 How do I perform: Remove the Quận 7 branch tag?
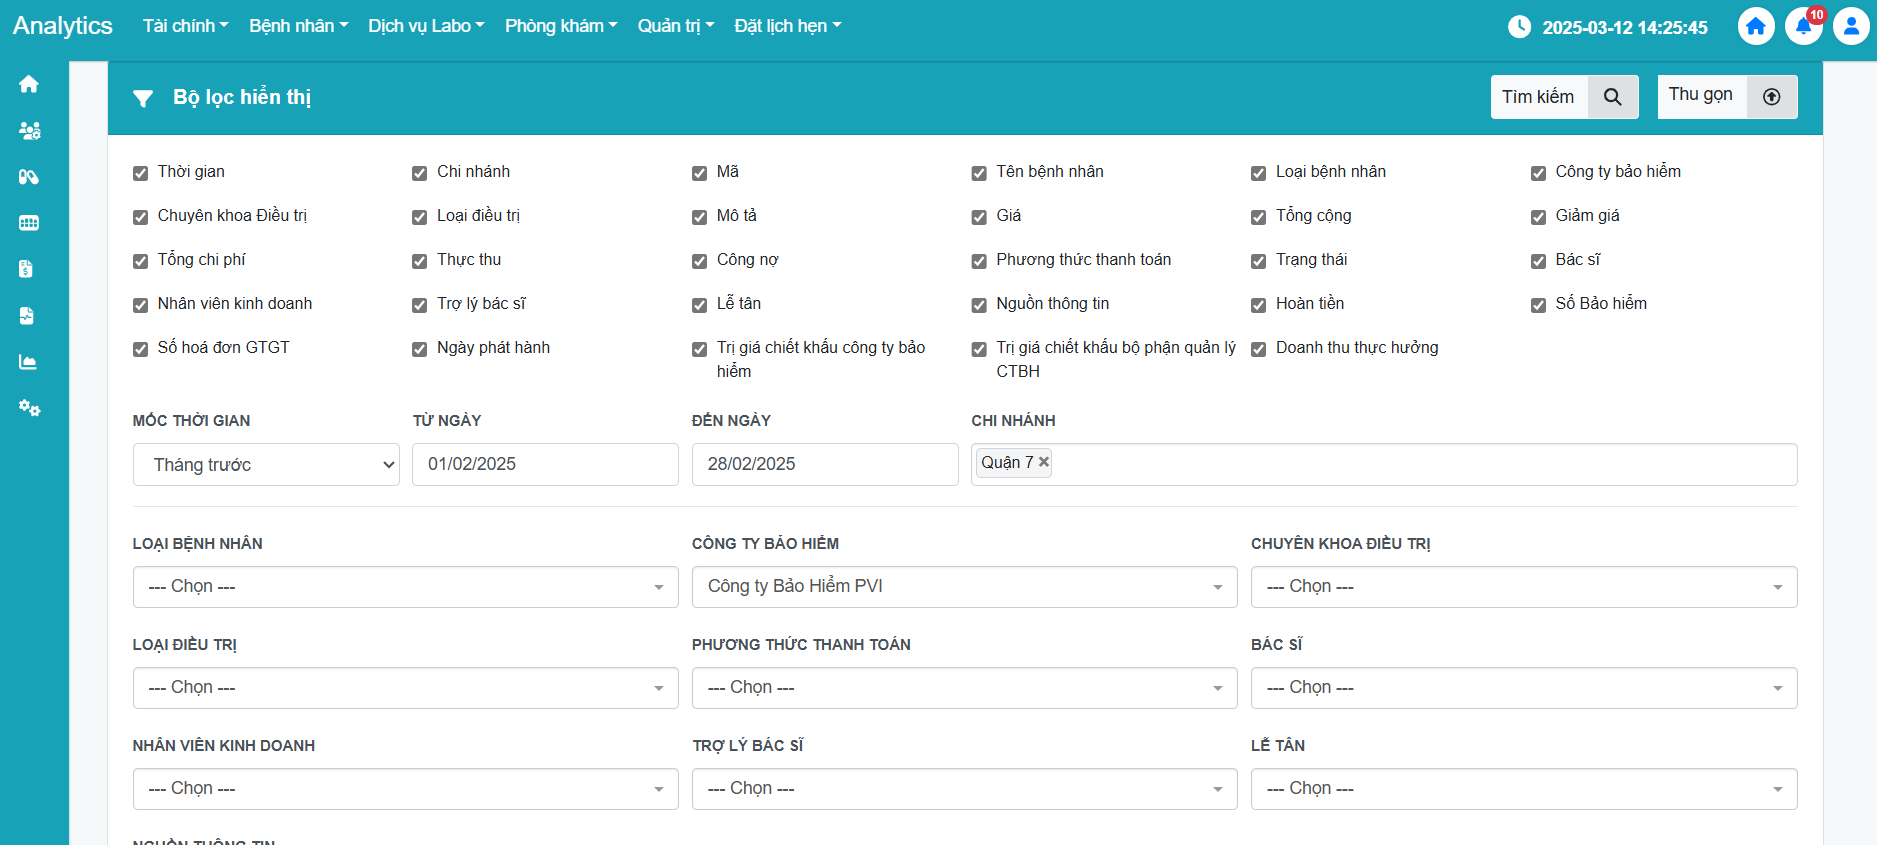[1043, 462]
